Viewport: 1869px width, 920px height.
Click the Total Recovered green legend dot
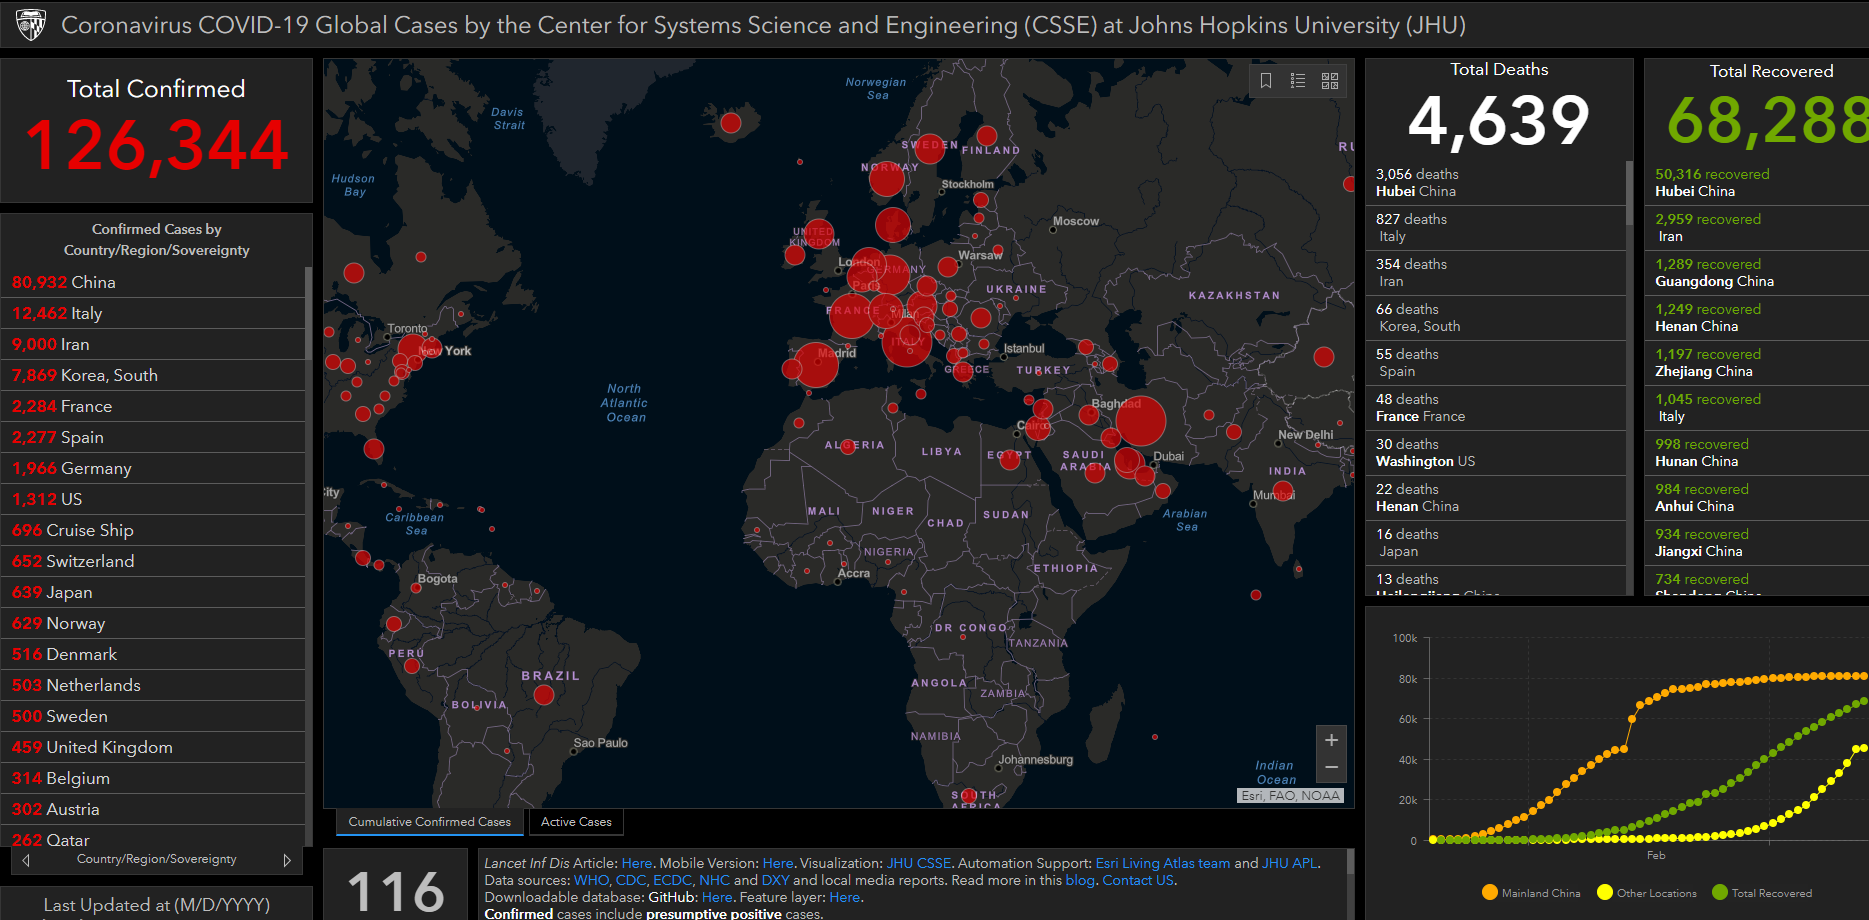1720,892
